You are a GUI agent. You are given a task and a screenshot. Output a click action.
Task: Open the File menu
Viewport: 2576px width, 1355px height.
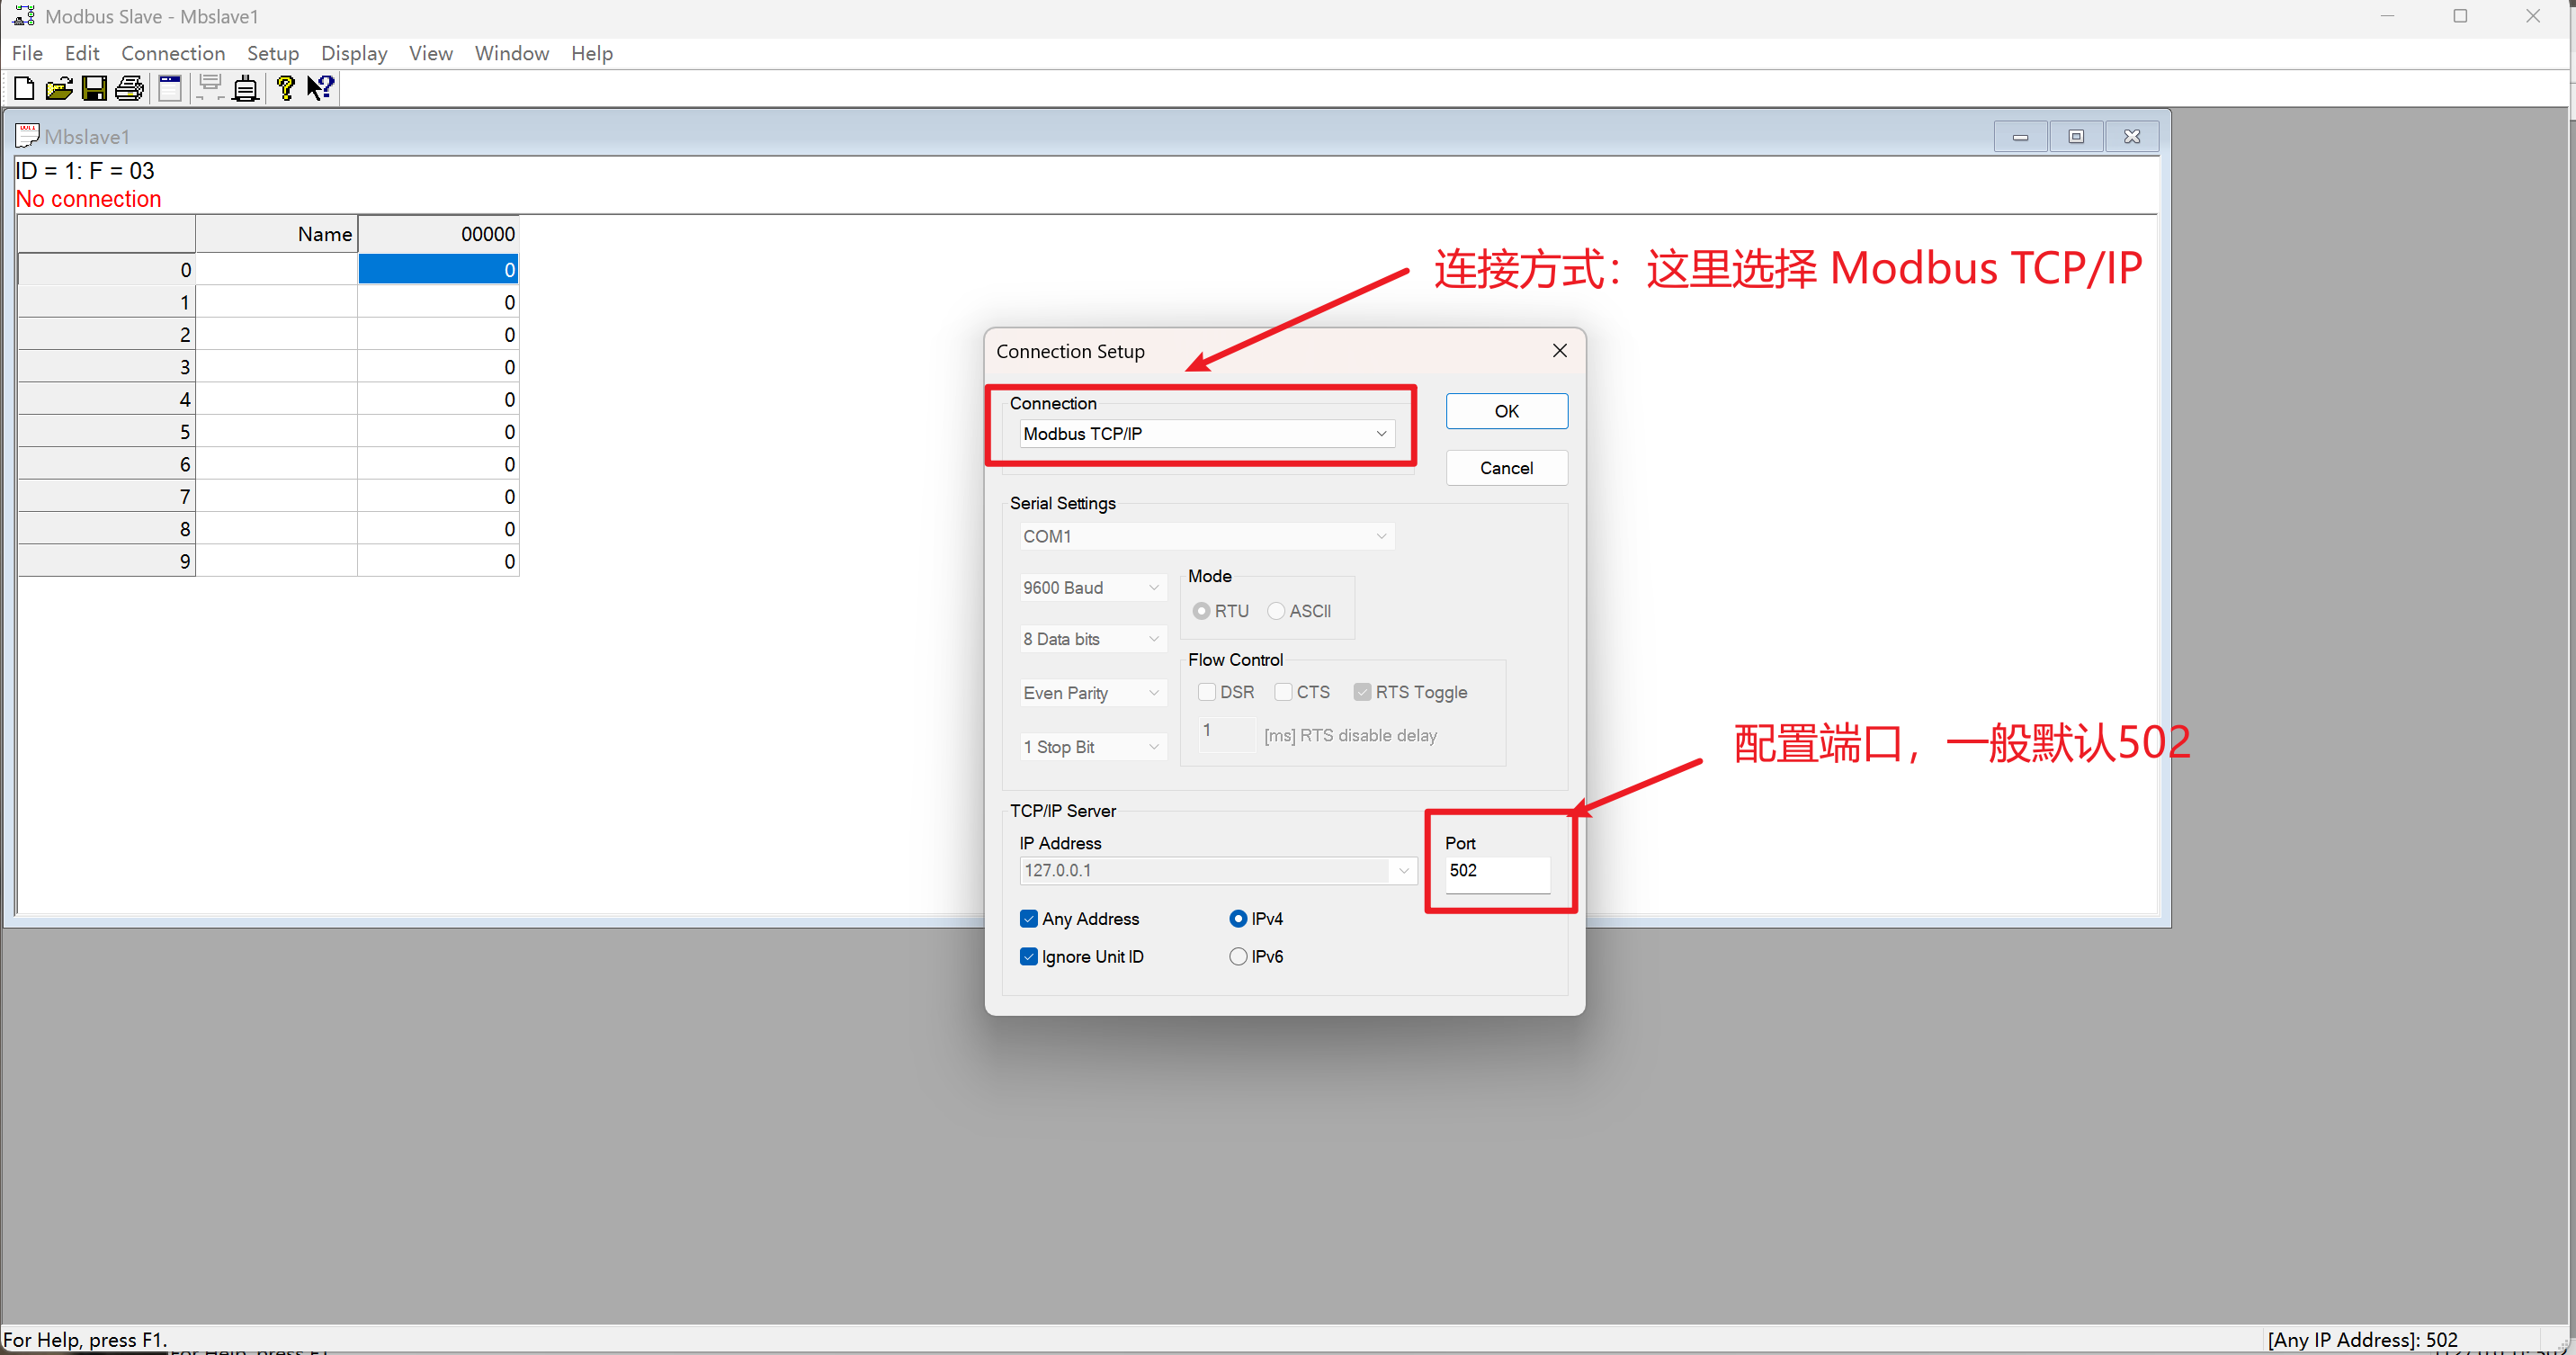coord(27,53)
